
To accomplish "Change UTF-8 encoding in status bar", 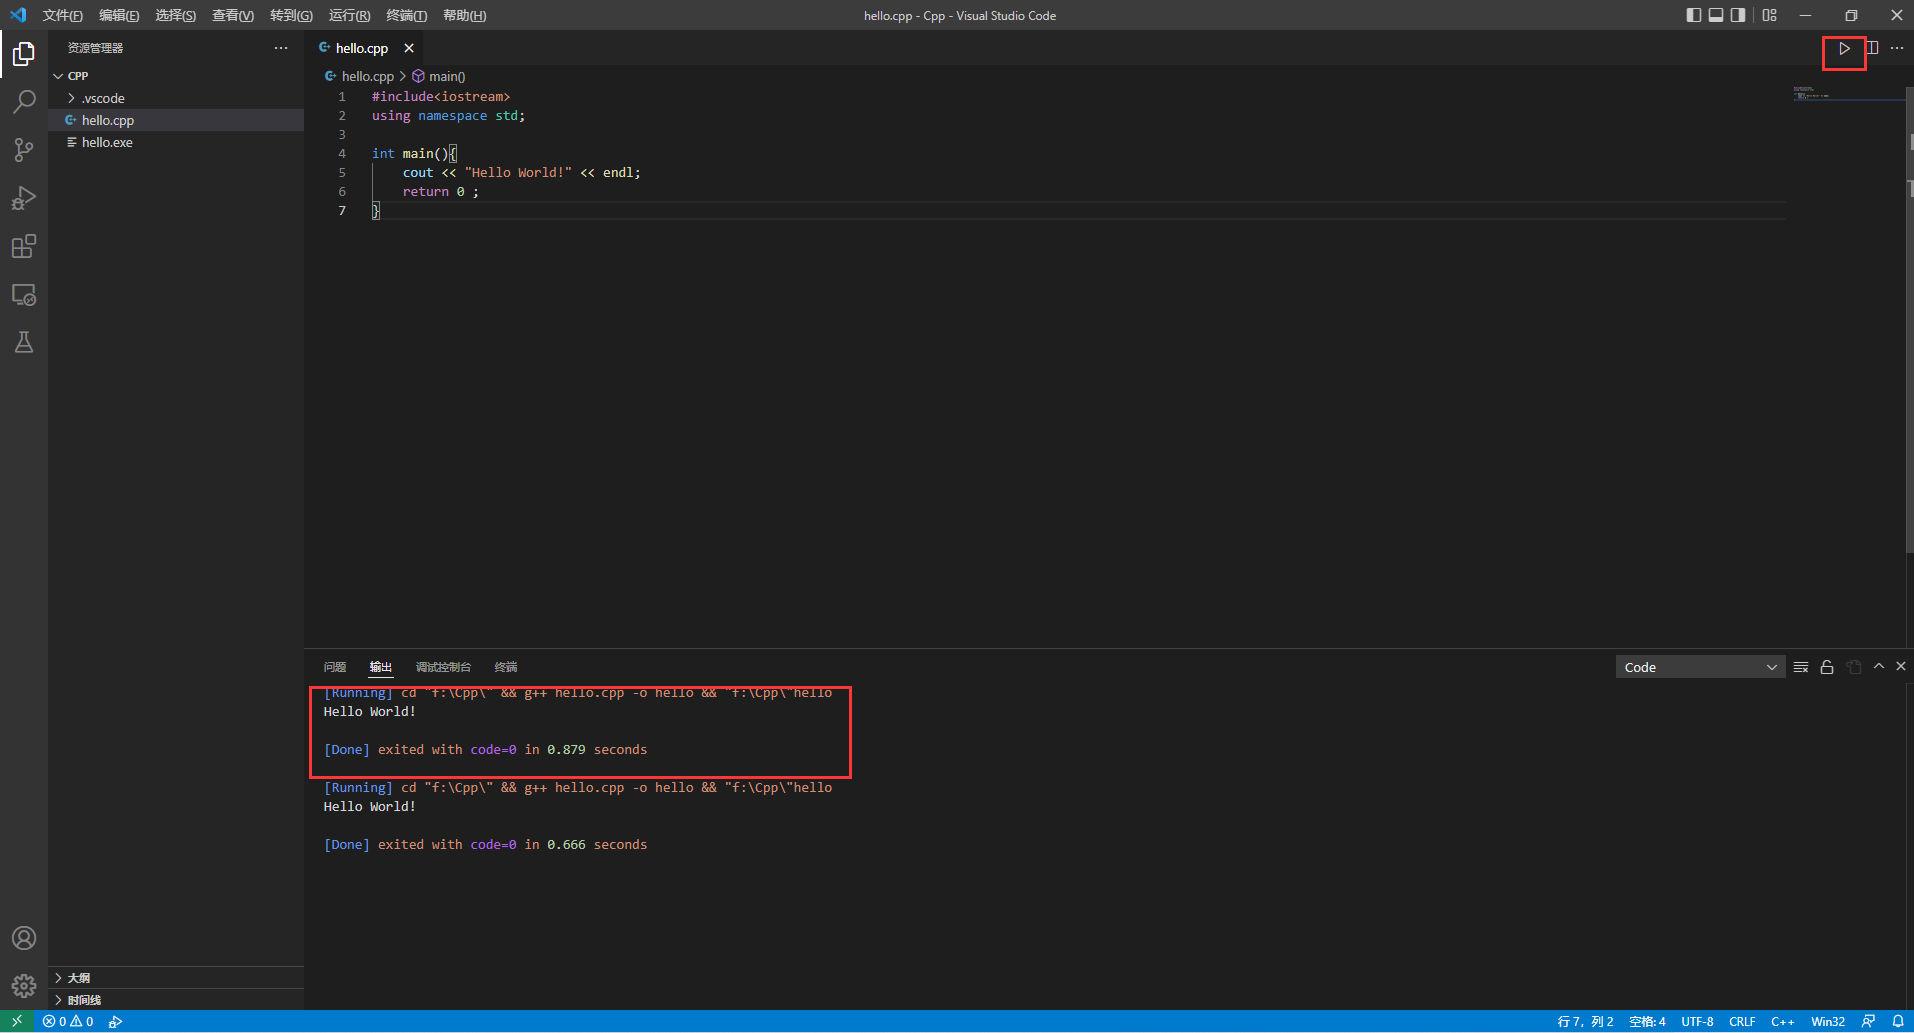I will point(1697,1021).
